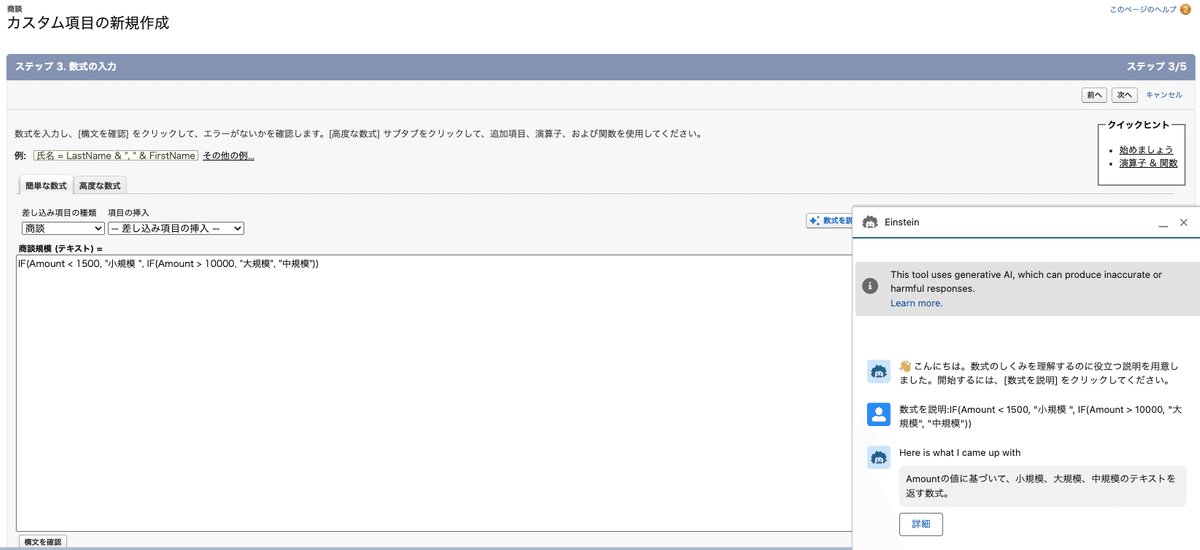Click the 構文を確認 button

click(42, 541)
